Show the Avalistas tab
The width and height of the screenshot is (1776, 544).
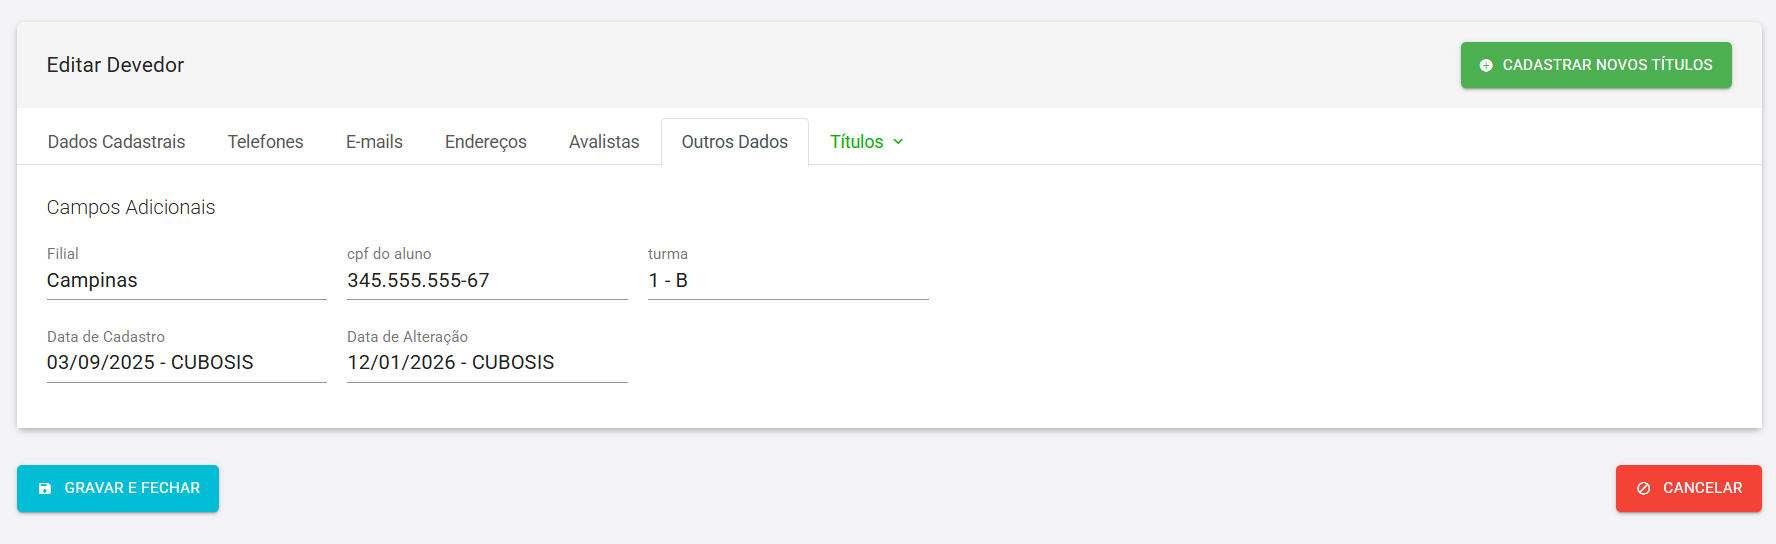[604, 142]
